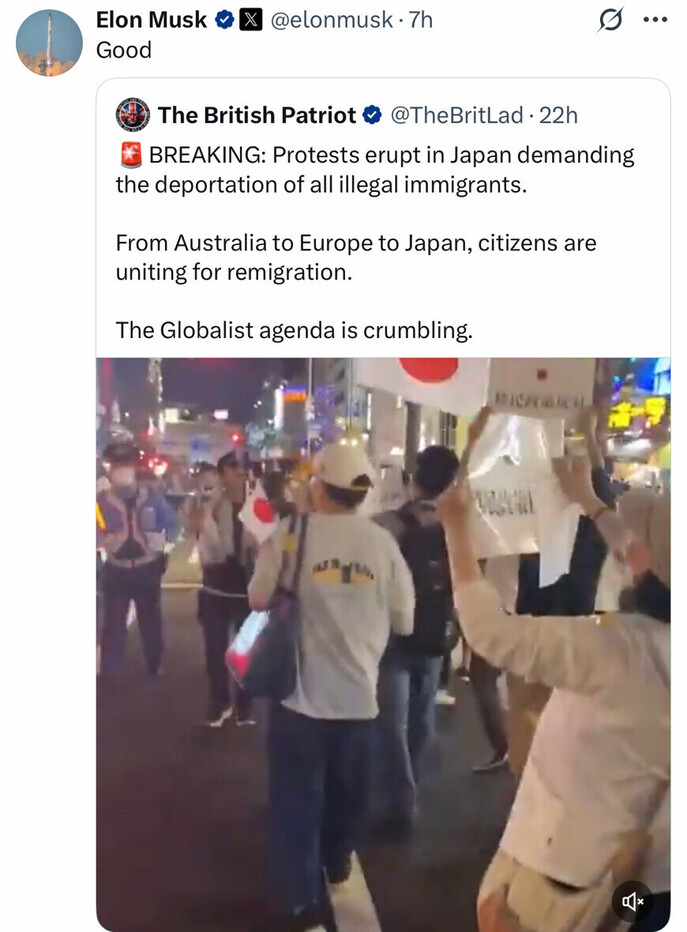Play the embedded Japan protest video
Image resolution: width=687 pixels, height=932 pixels.
(383, 644)
